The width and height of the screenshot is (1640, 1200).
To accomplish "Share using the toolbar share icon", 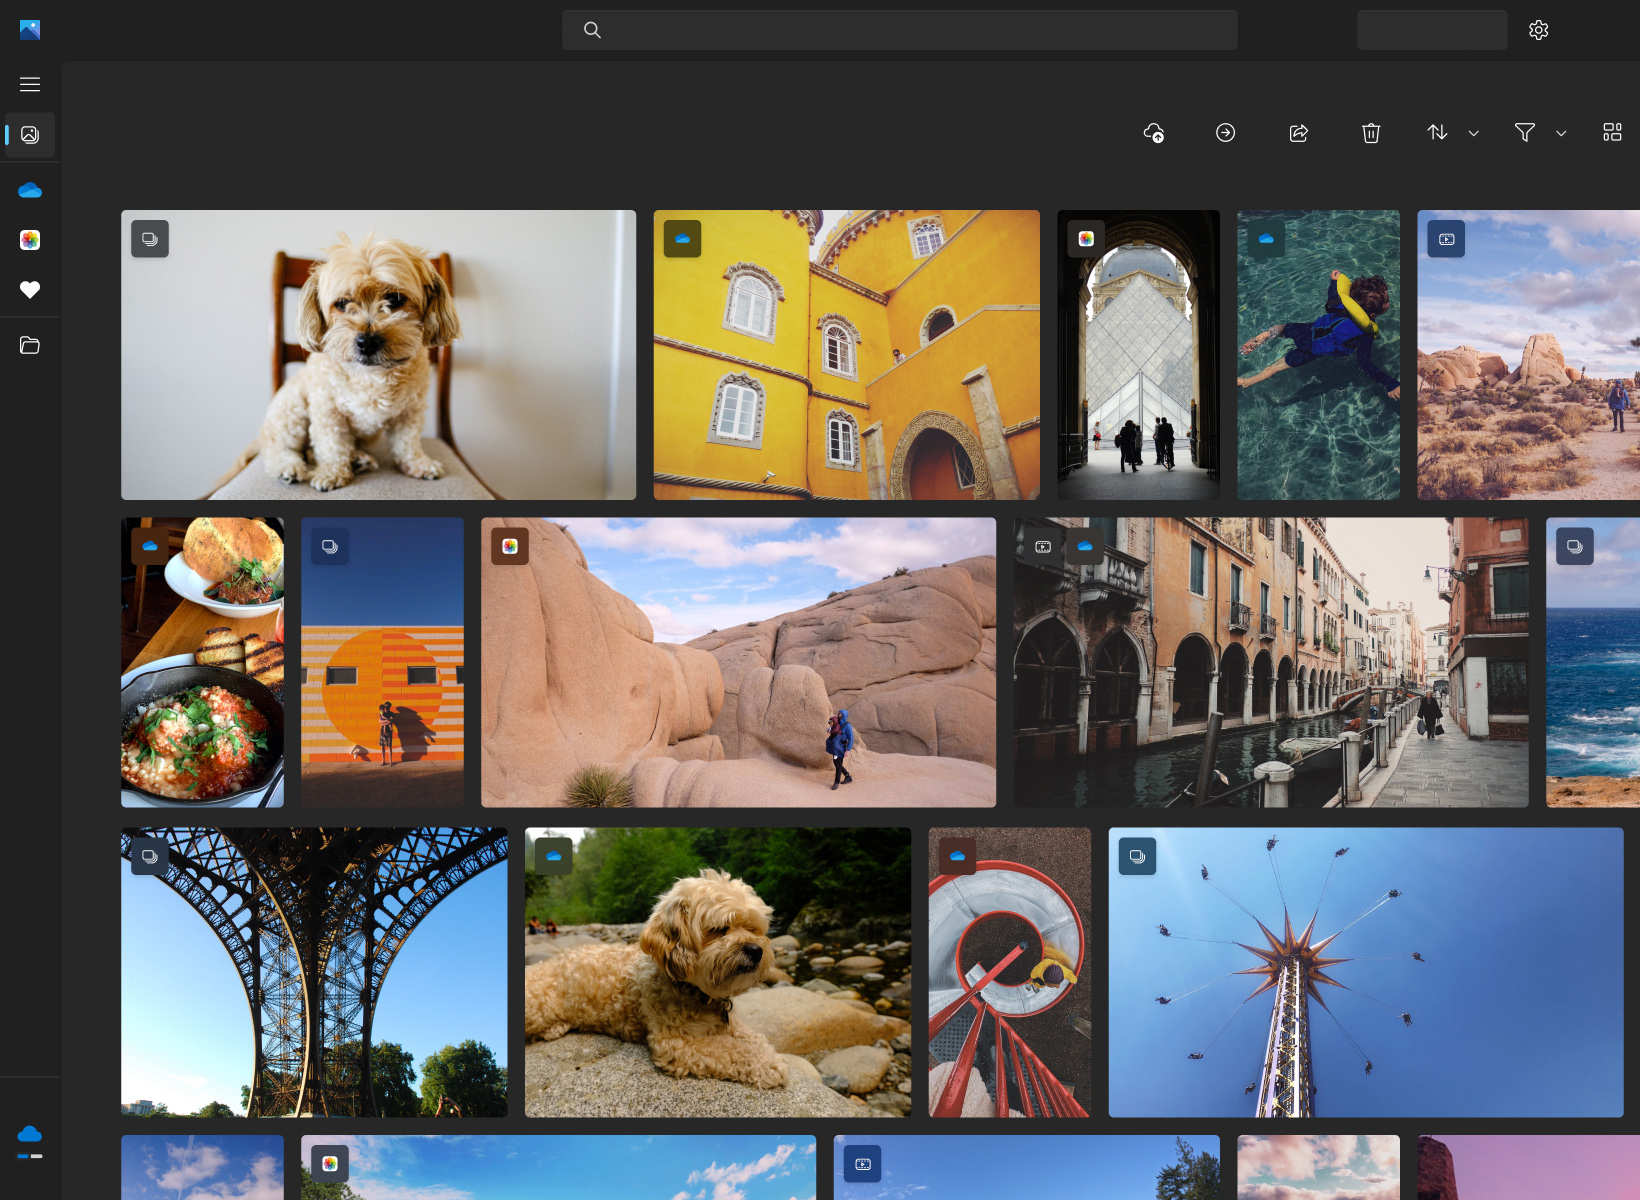I will (1298, 133).
